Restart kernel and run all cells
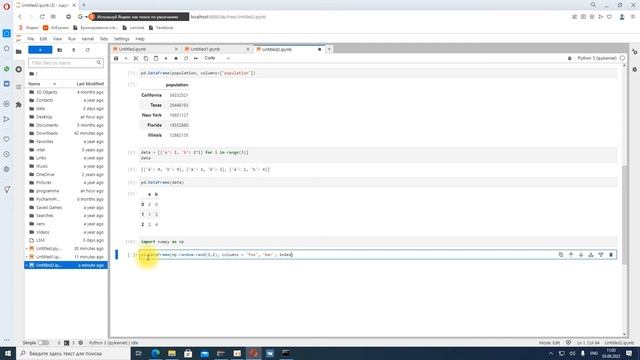Image resolution: width=640 pixels, height=360 pixels. (x=196, y=58)
